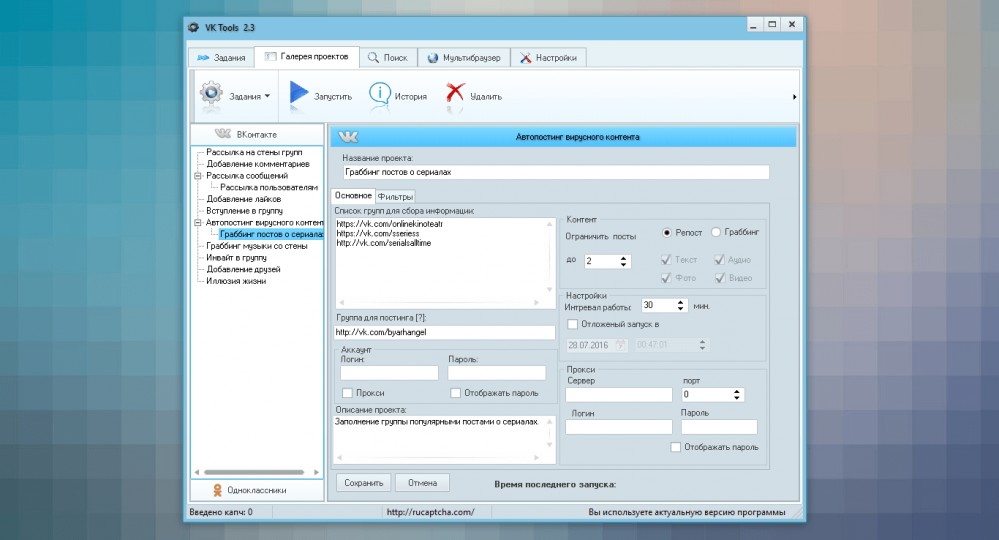Click the VK Tools app icon in title bar
The width and height of the screenshot is (999, 540).
(x=194, y=27)
